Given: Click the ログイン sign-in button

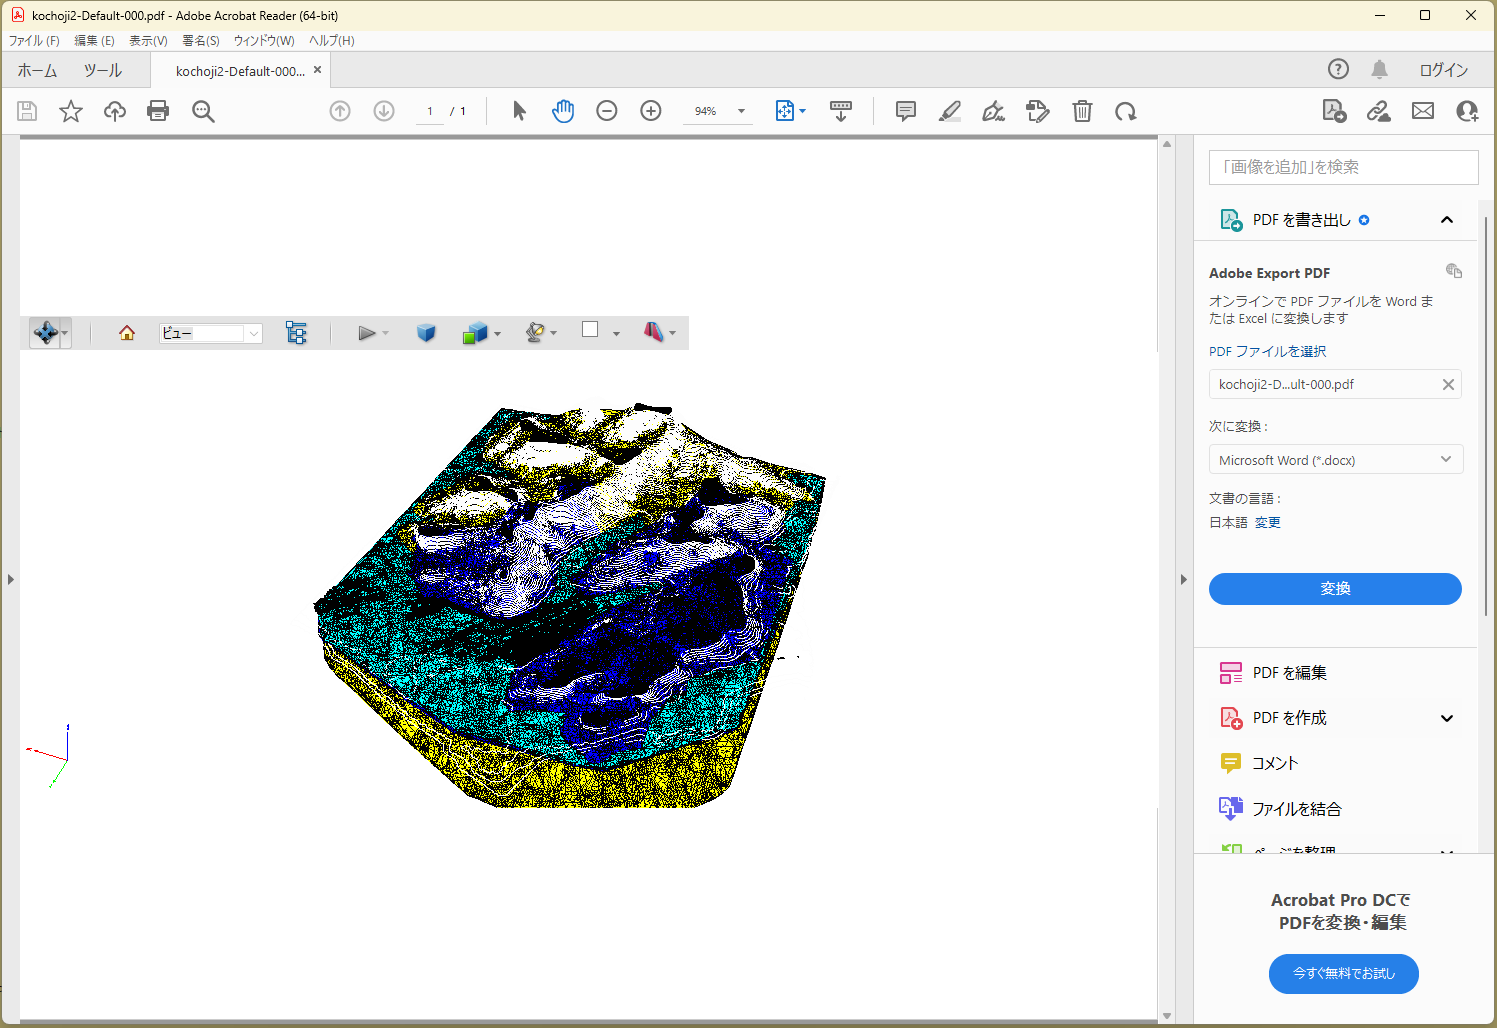Looking at the screenshot, I should tap(1444, 70).
